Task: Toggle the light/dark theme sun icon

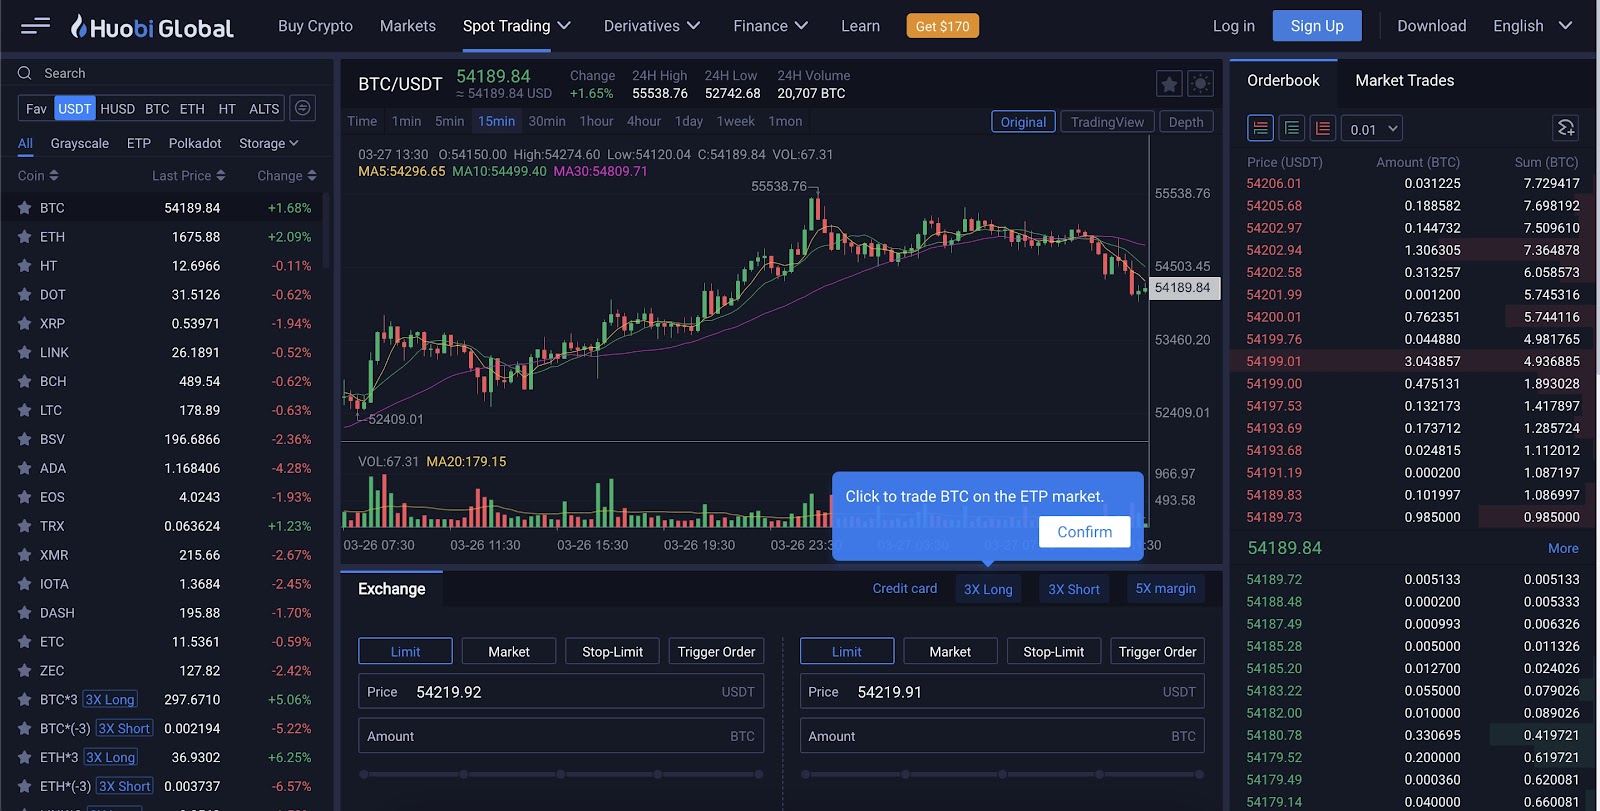Action: [1201, 84]
